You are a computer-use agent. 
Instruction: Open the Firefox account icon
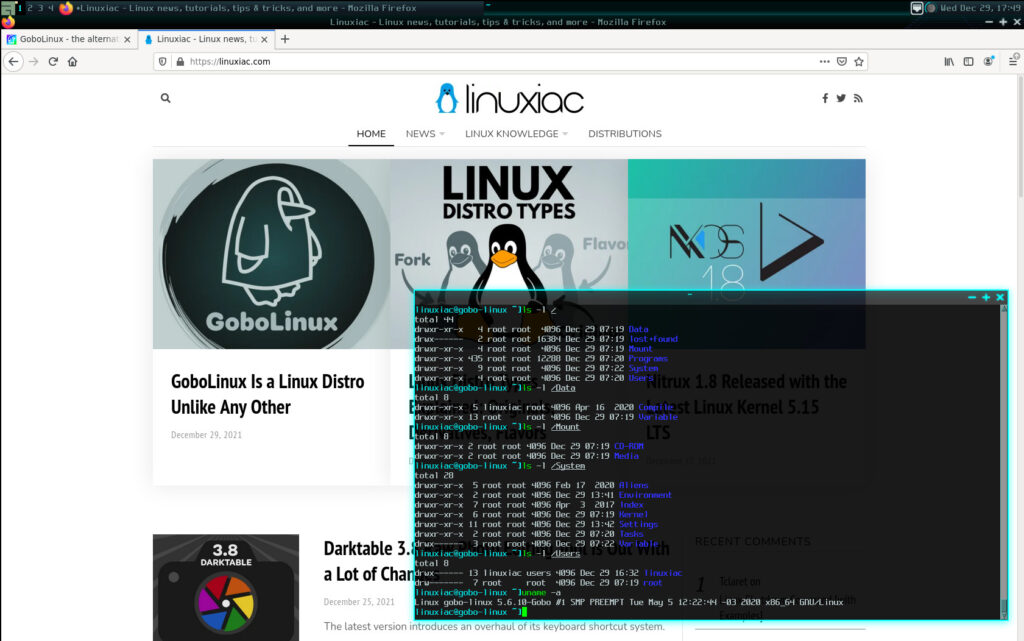[988, 61]
